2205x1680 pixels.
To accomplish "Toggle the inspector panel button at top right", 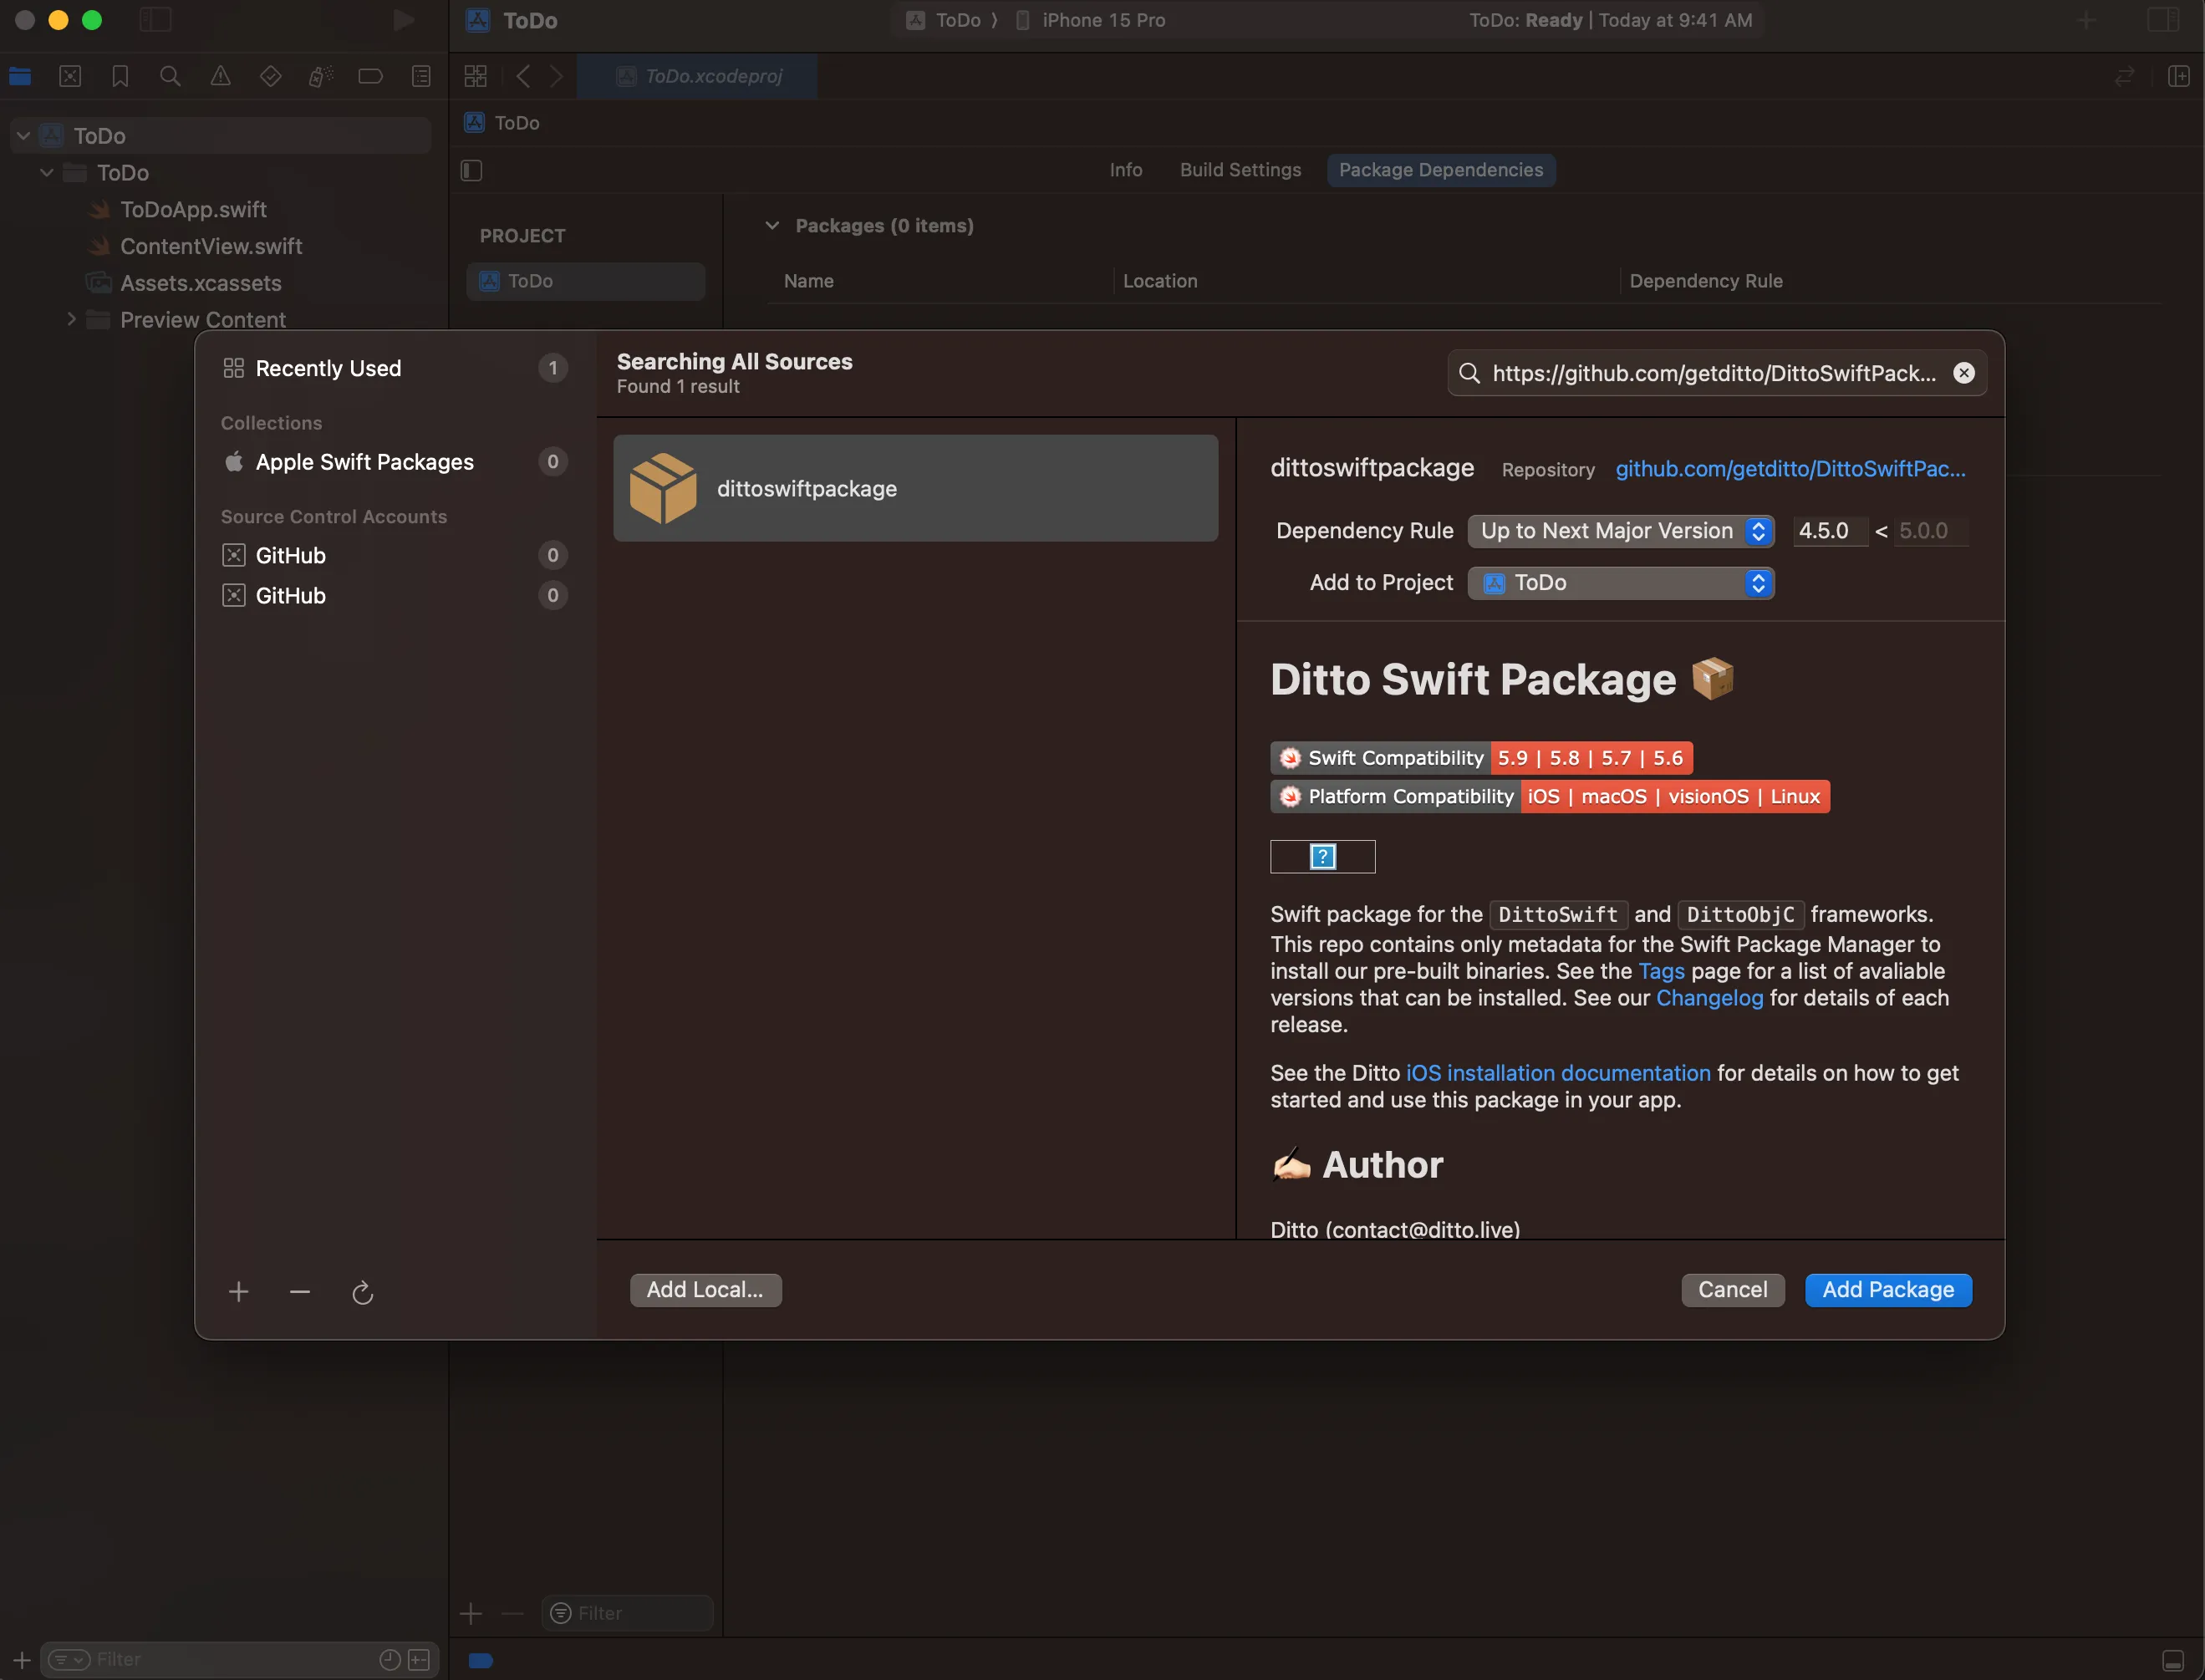I will pos(2162,20).
